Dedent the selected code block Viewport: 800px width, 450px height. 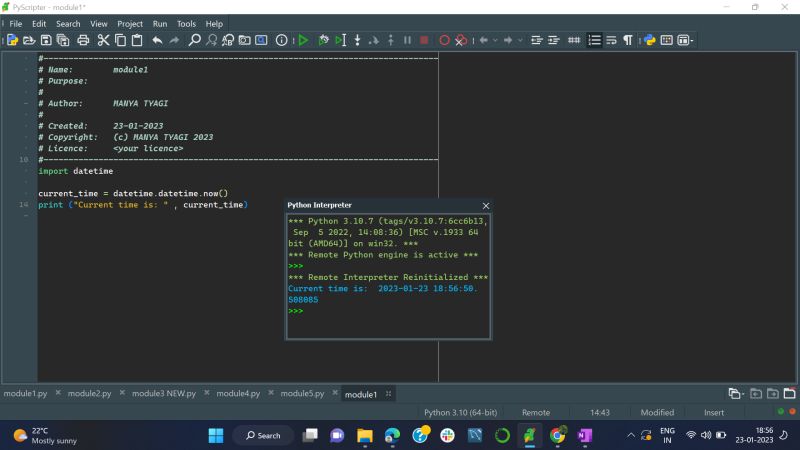(x=537, y=40)
